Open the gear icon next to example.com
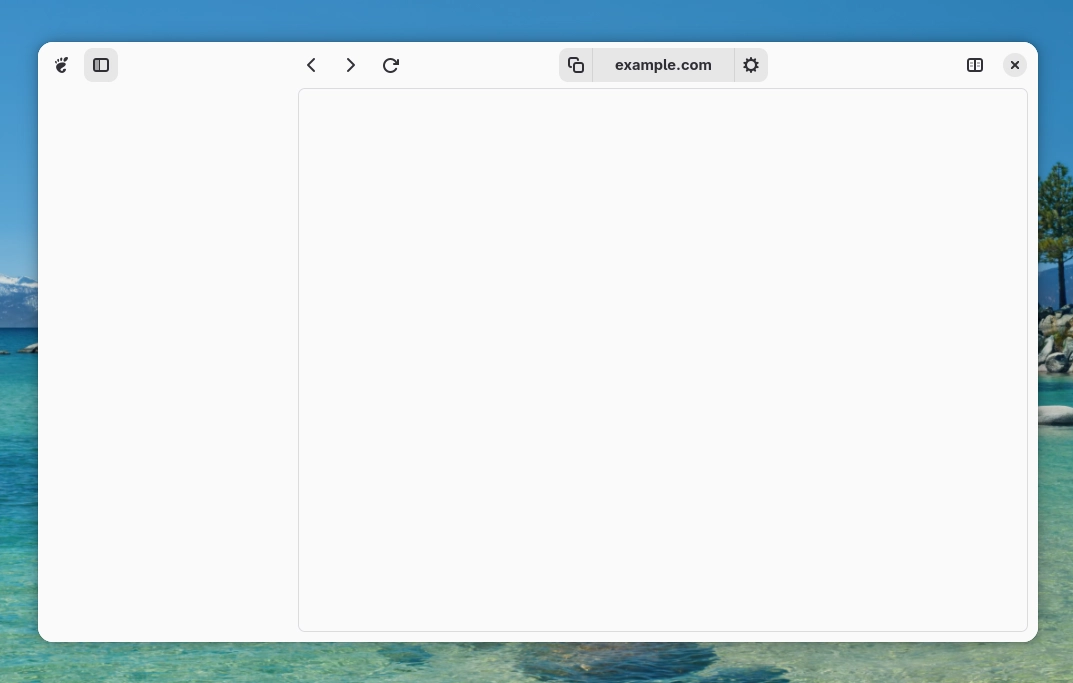Screen dimensions: 1073x683 [x=751, y=65]
